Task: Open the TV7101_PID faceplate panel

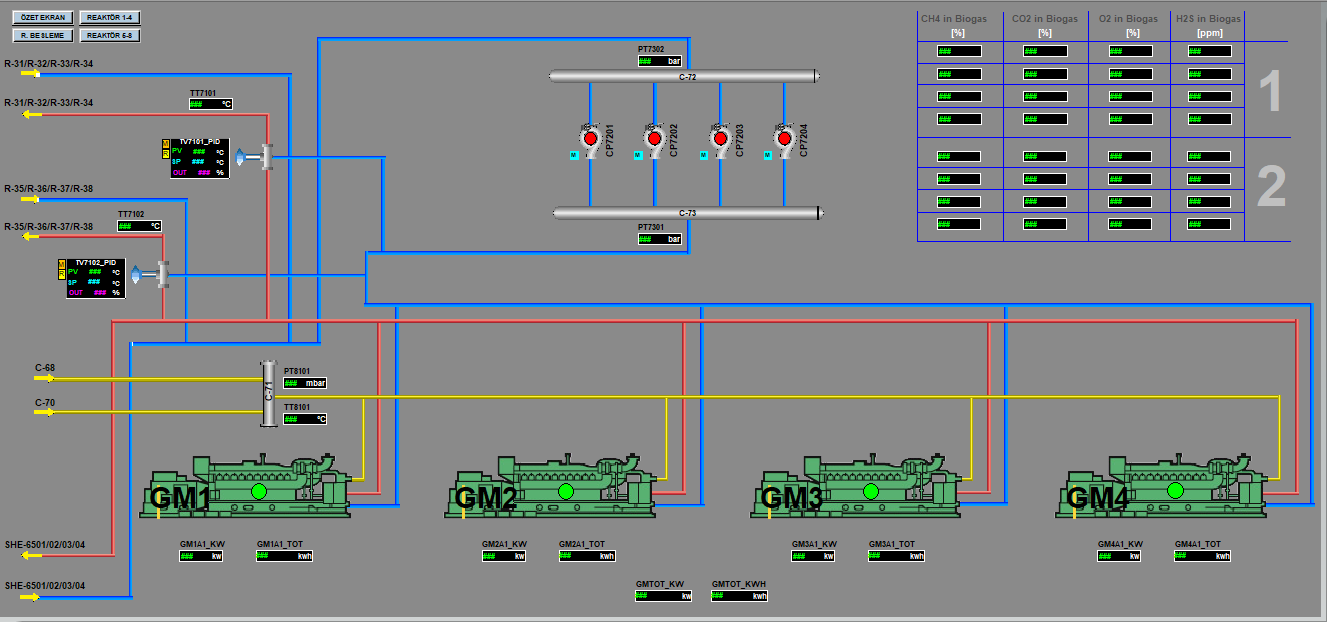Action: pyautogui.click(x=199, y=158)
